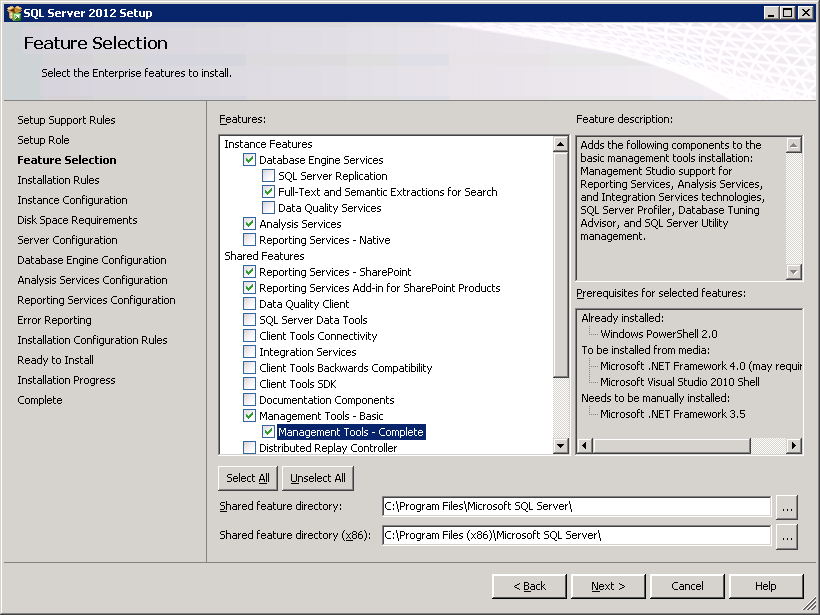Viewport: 820px width, 615px height.
Task: Select Microsoft .NET Framework 3.5 prerequisite
Action: (x=673, y=414)
